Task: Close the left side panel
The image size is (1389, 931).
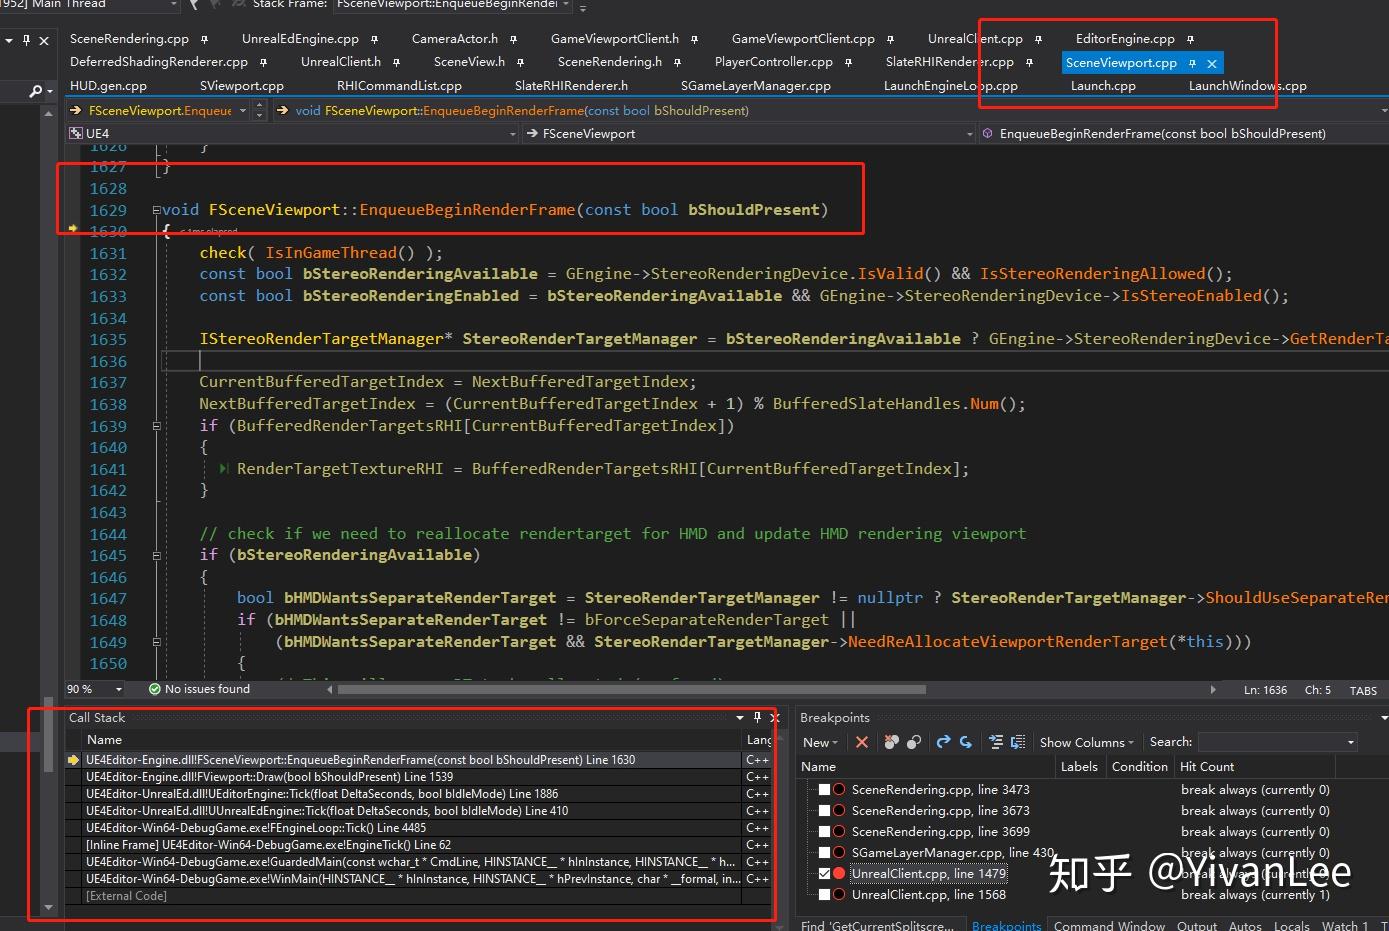Action: pos(44,40)
